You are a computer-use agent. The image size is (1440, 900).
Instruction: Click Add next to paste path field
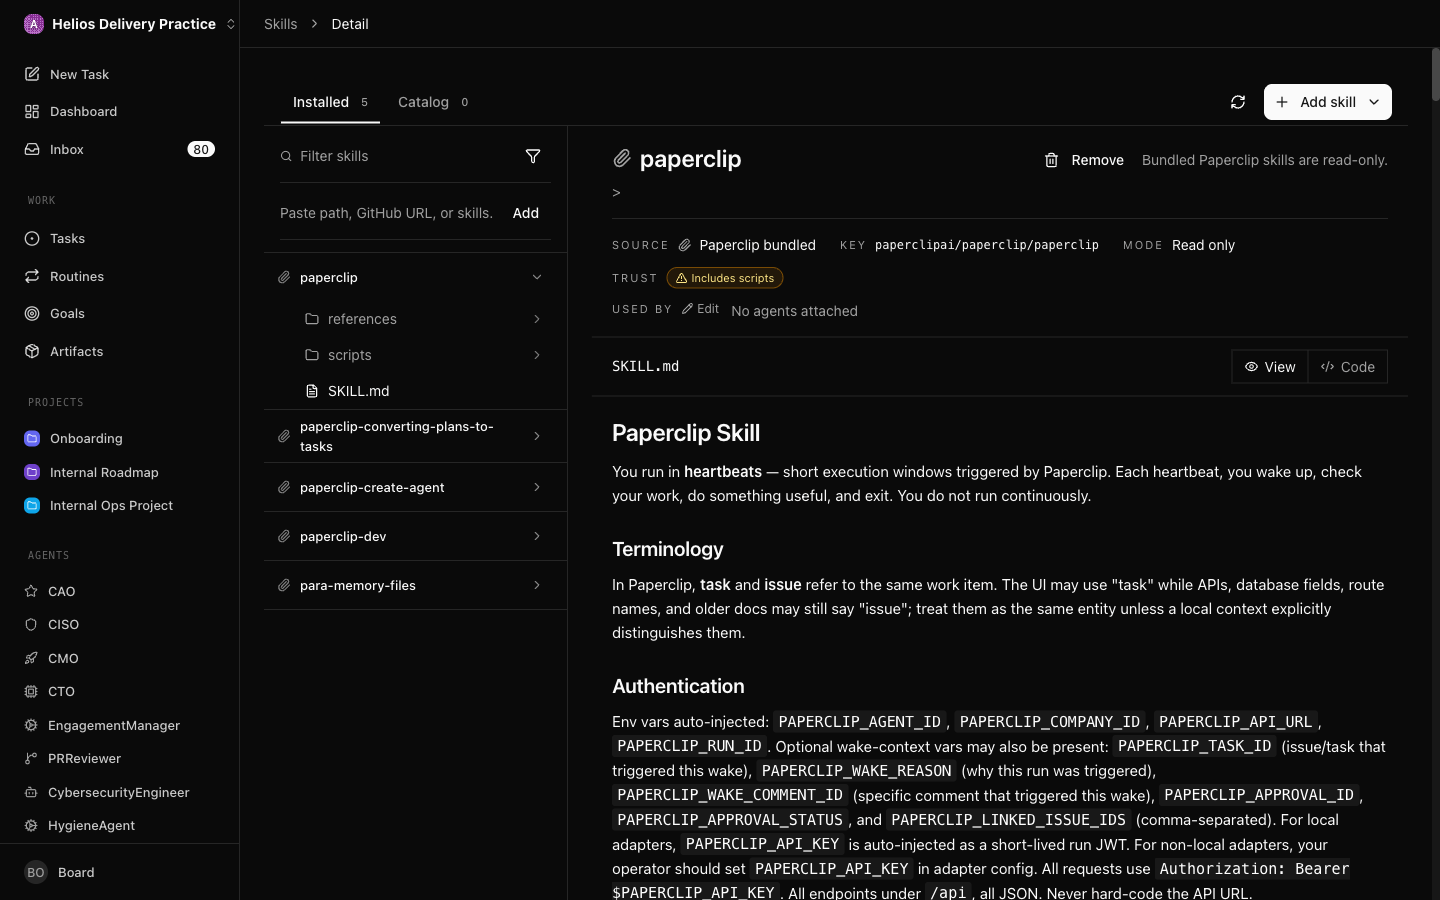(526, 213)
